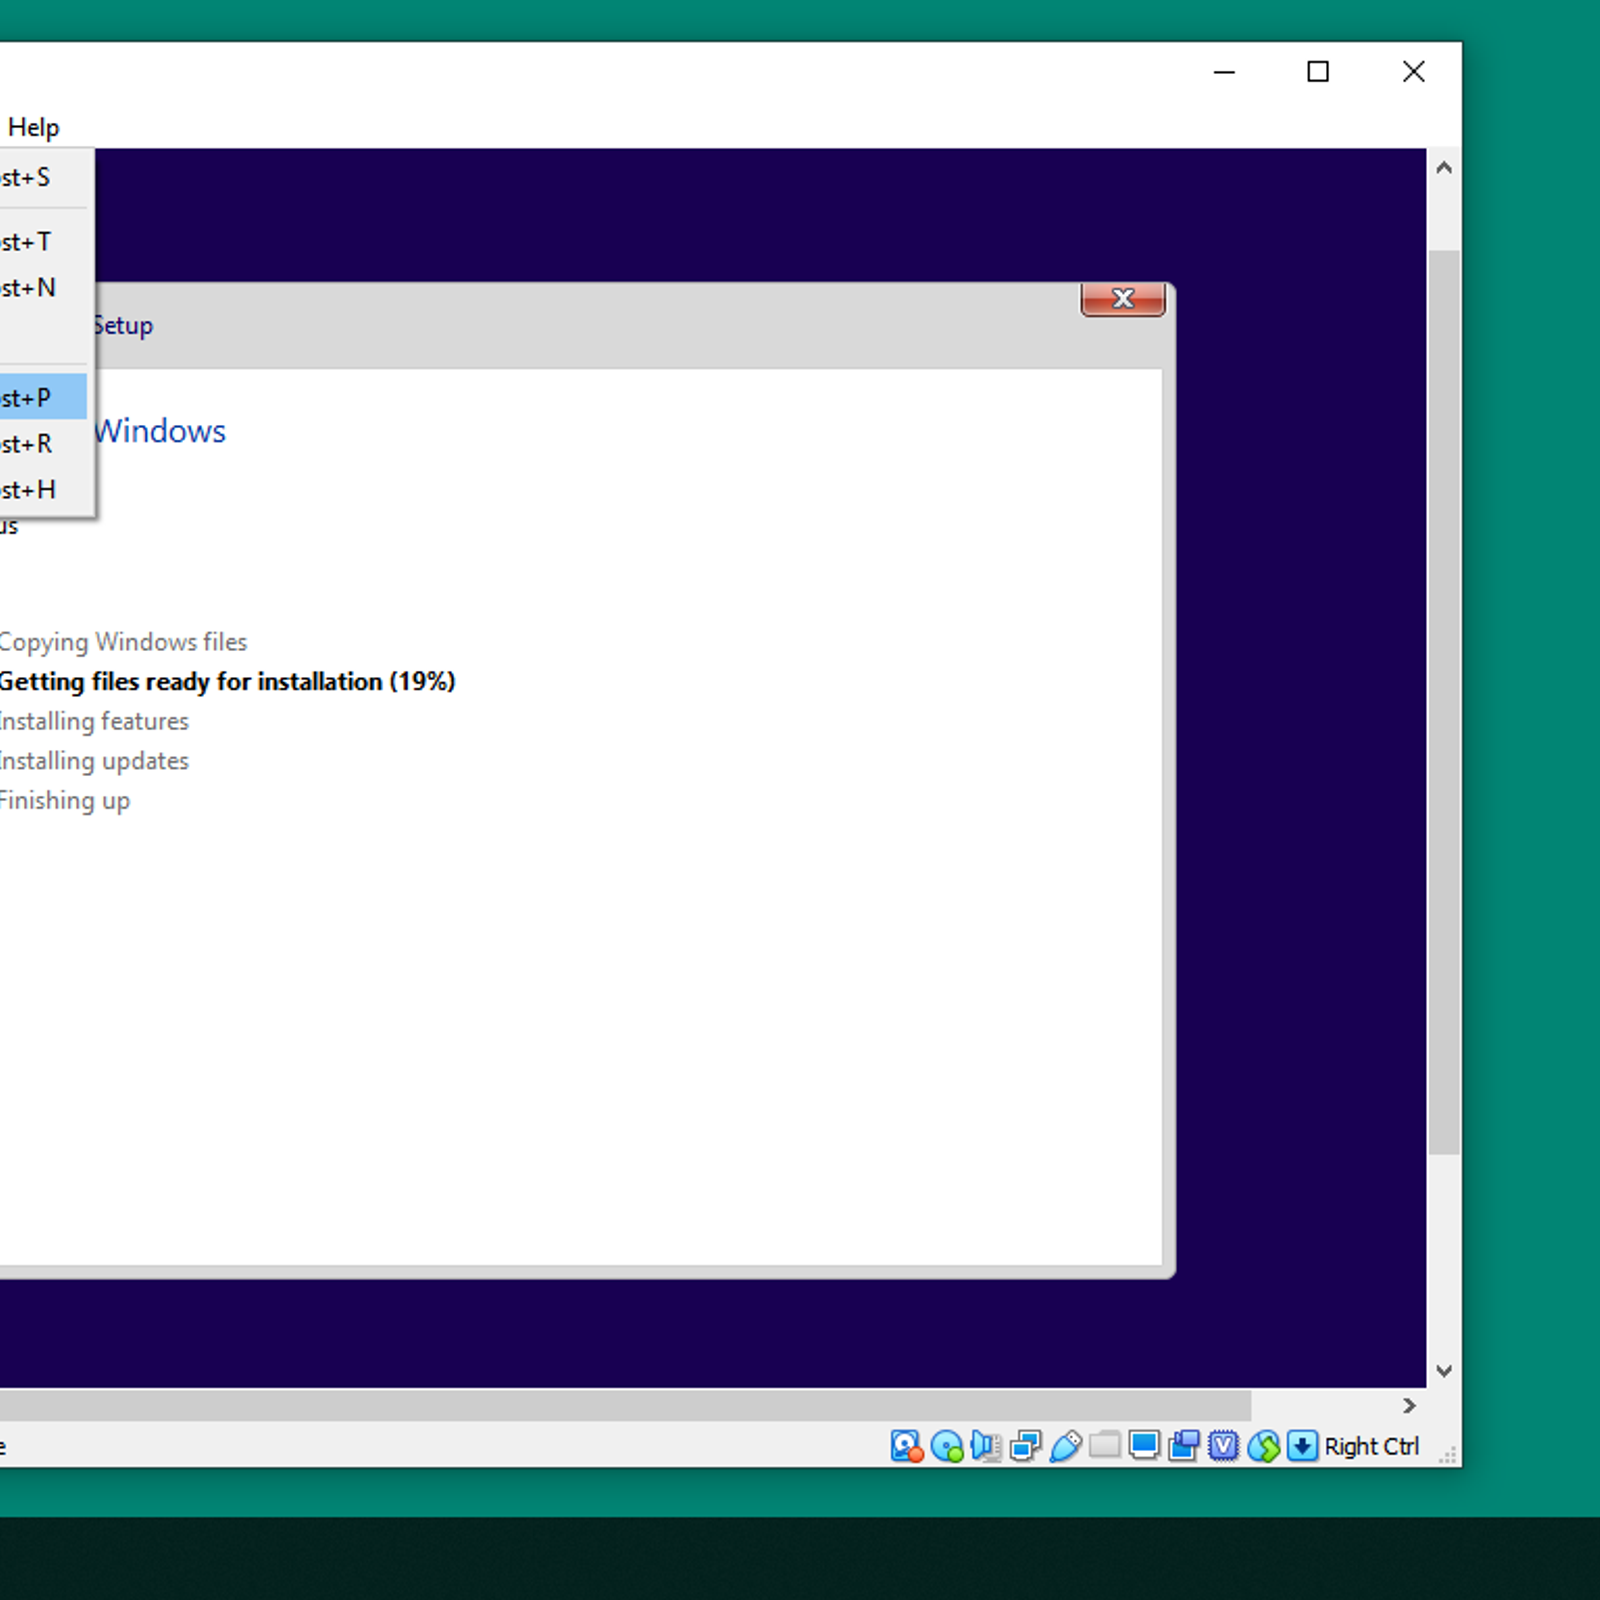Click the hard disk activity status icon
The height and width of the screenshot is (1600, 1600).
click(906, 1446)
